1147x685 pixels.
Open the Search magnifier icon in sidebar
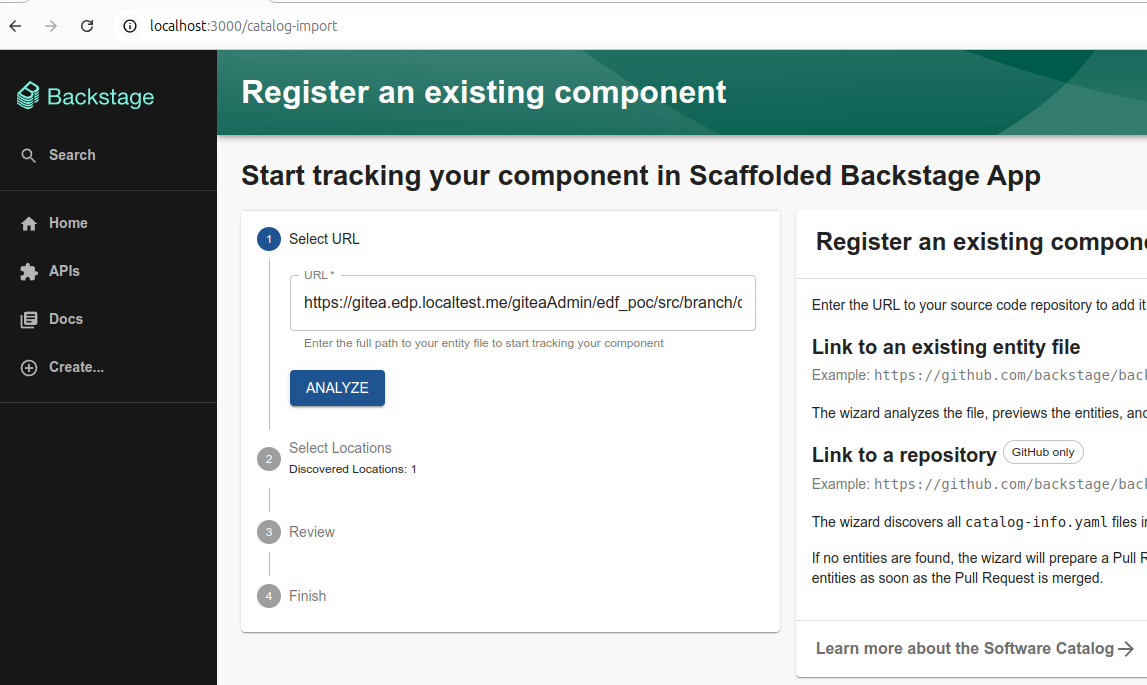point(29,155)
